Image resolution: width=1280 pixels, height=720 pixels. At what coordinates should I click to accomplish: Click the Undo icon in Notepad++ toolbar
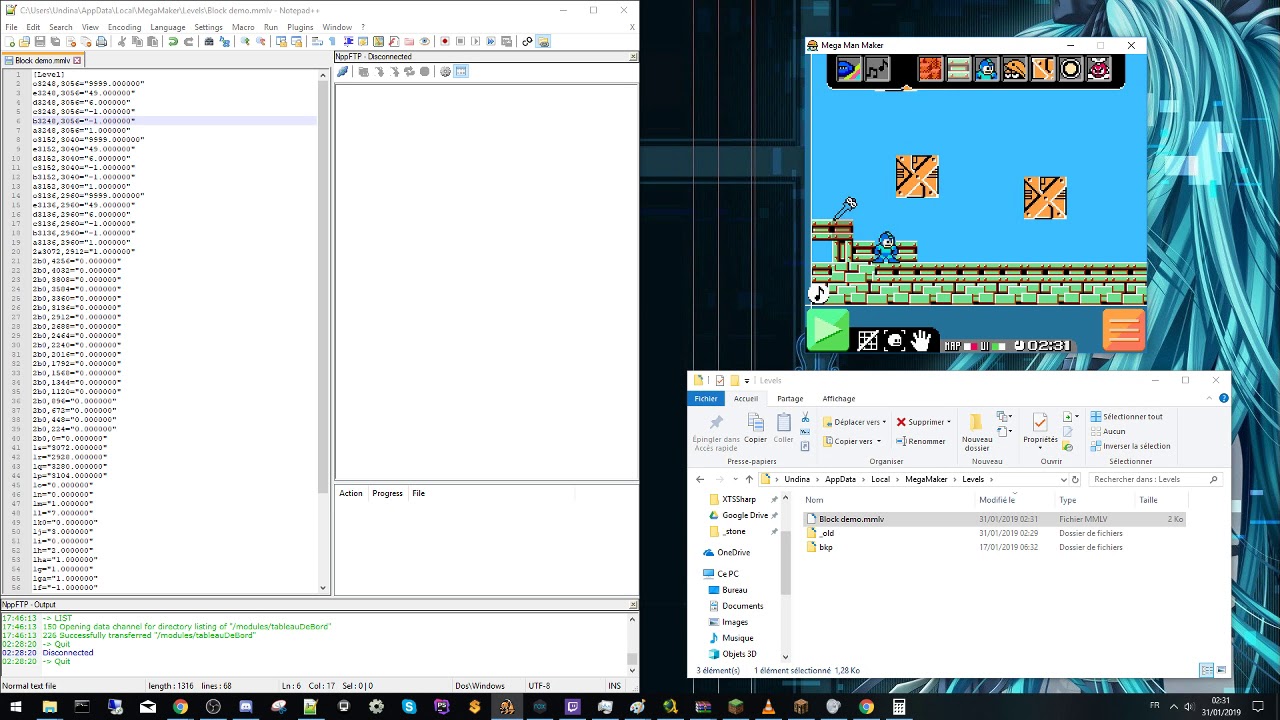pyautogui.click(x=173, y=41)
